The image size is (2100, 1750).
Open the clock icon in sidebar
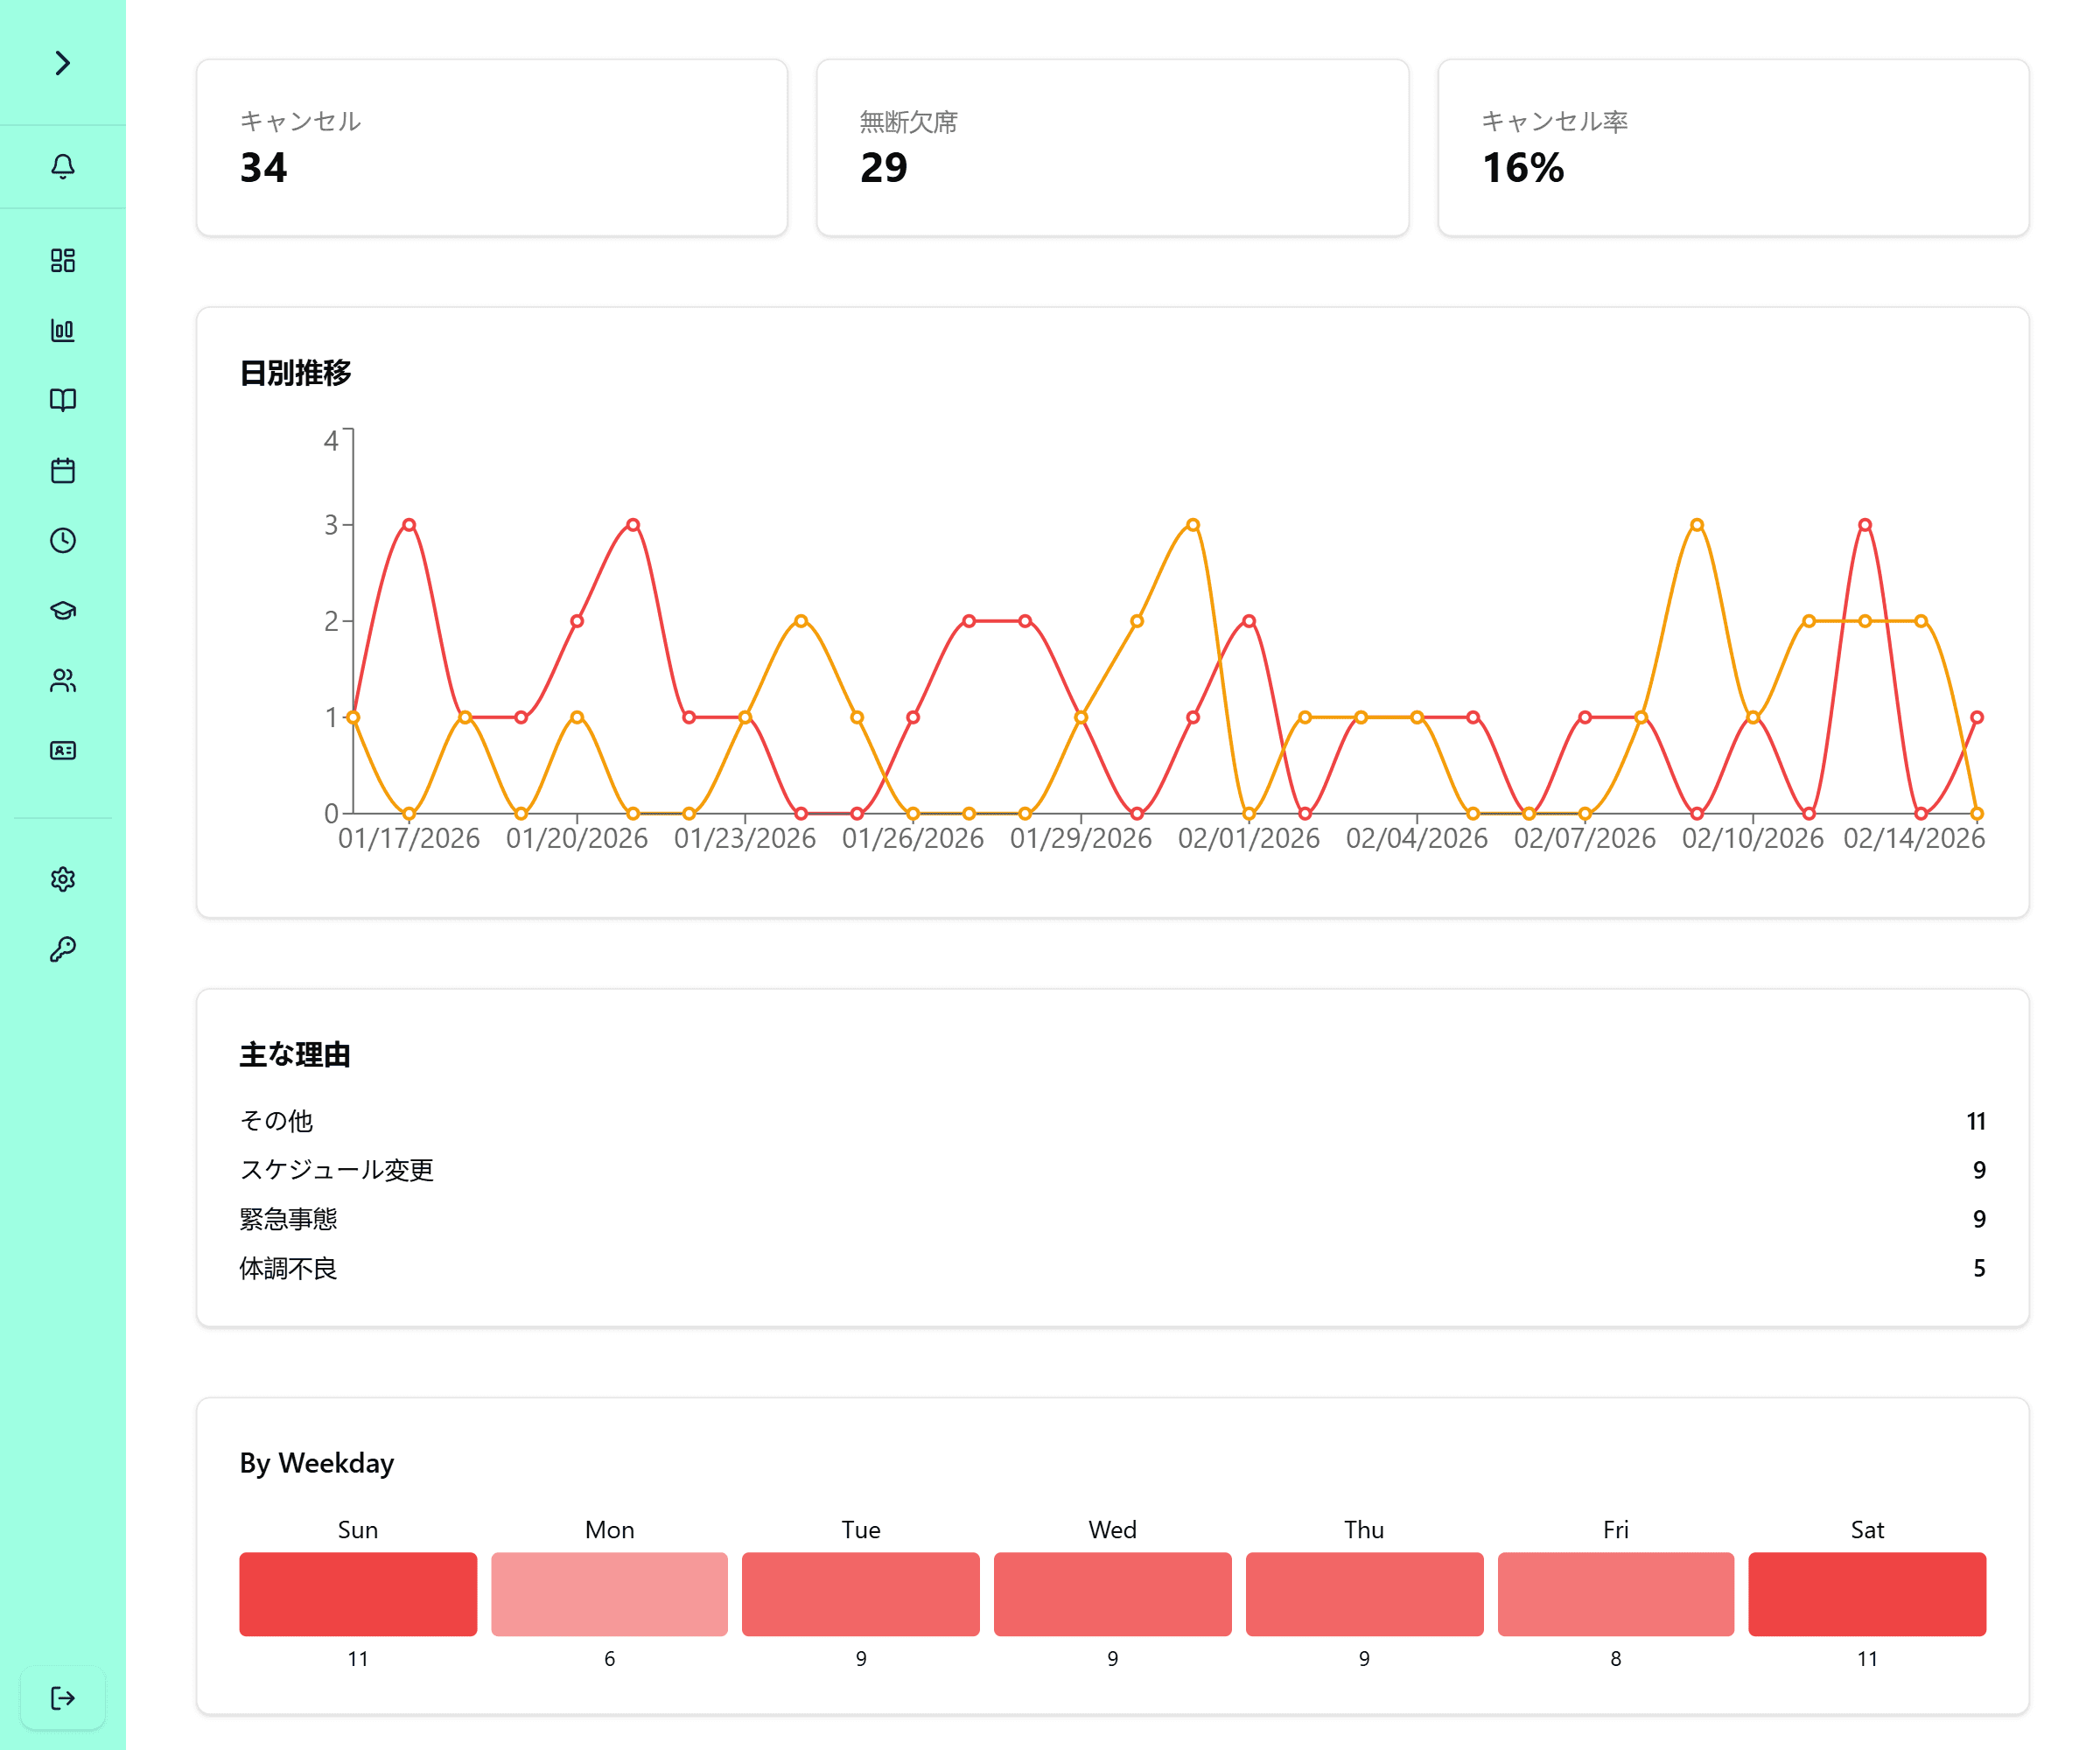[x=62, y=540]
